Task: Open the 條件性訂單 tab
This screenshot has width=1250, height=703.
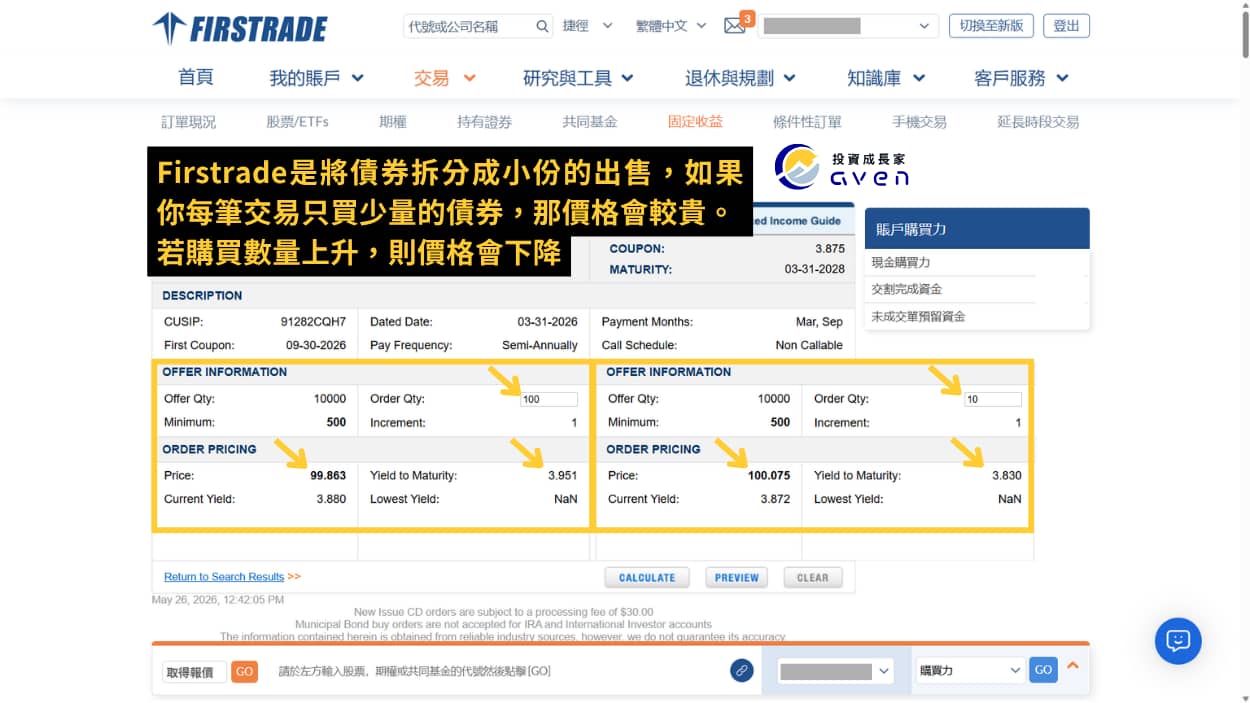Action: point(807,122)
